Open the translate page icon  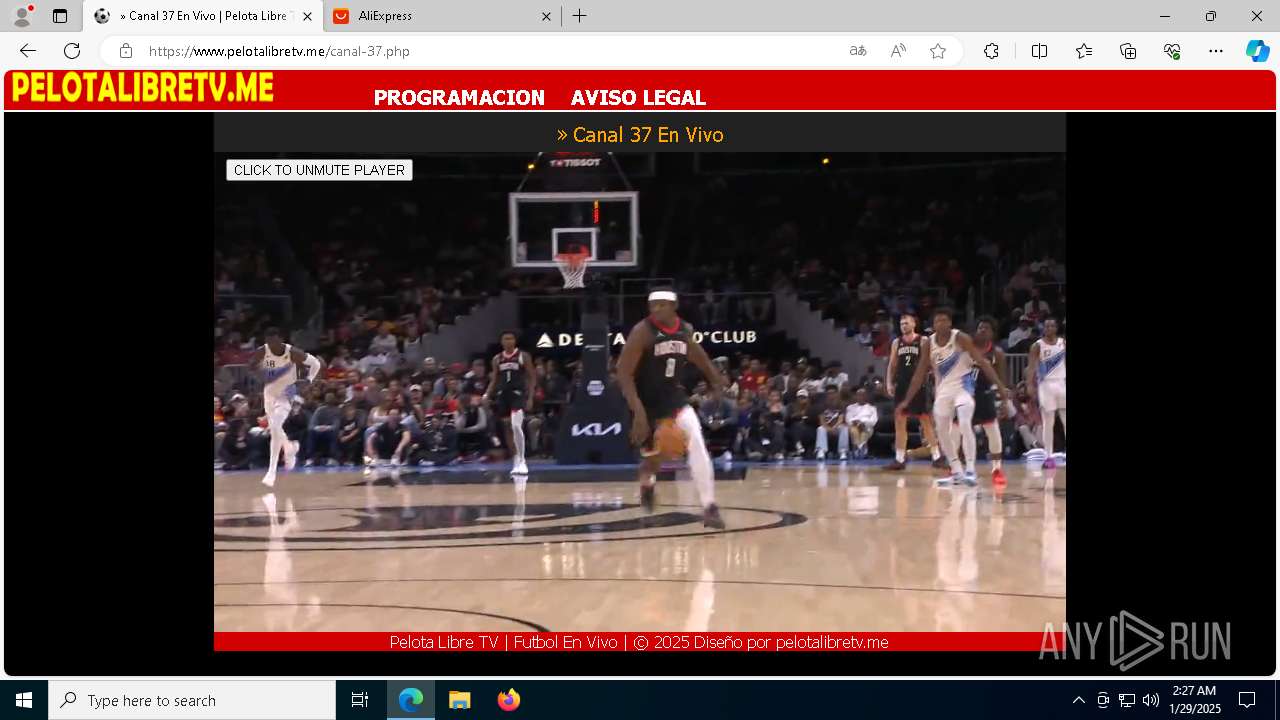(x=858, y=51)
